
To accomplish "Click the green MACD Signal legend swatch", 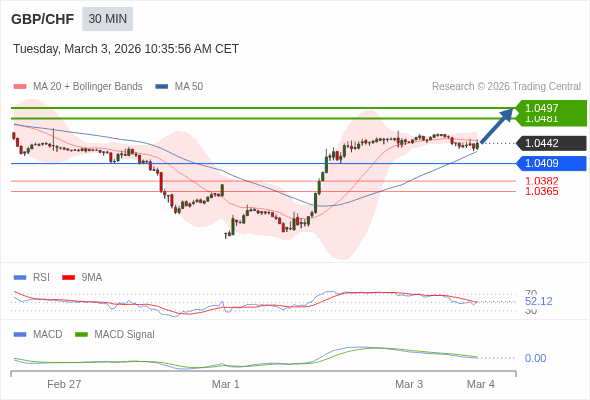I will click(x=81, y=335).
